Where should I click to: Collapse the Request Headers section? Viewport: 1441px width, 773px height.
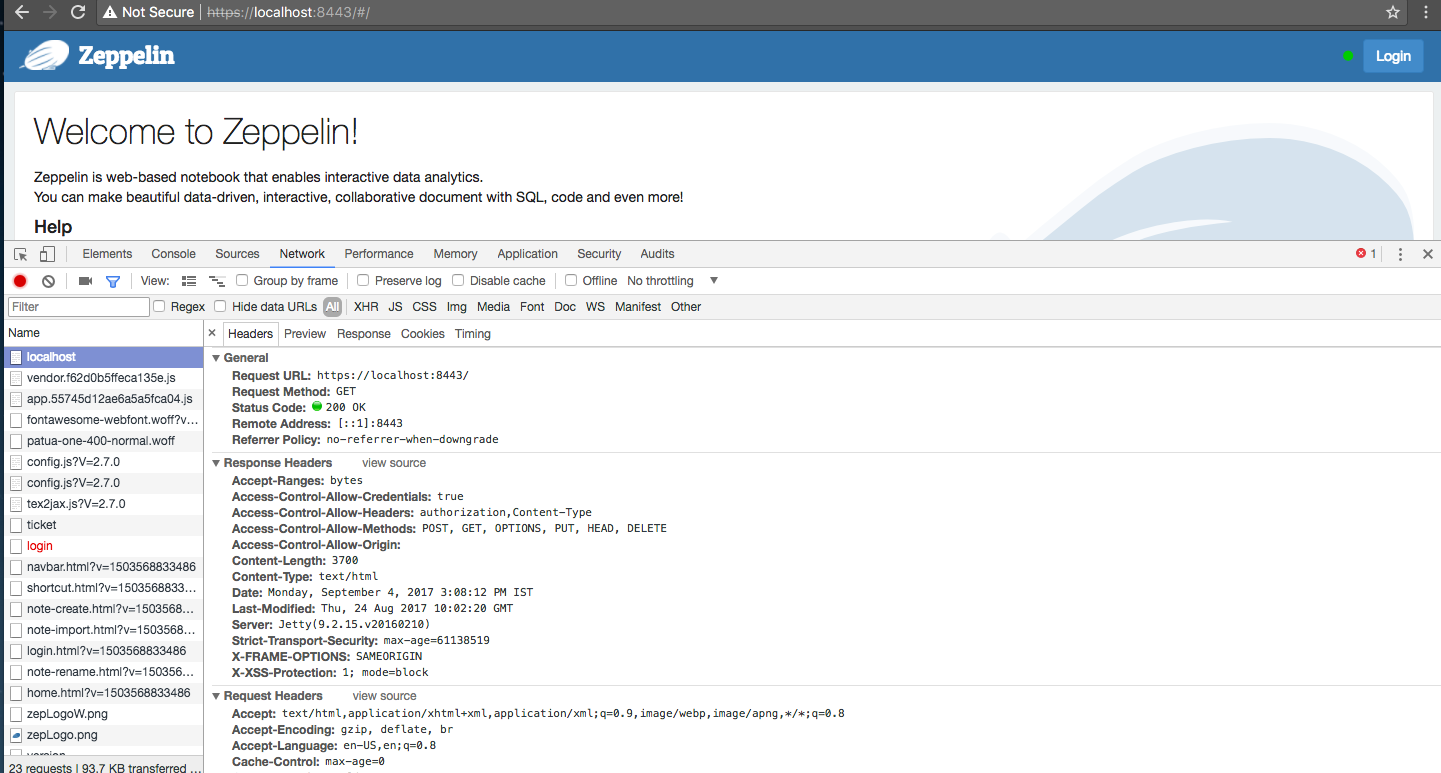click(x=216, y=696)
